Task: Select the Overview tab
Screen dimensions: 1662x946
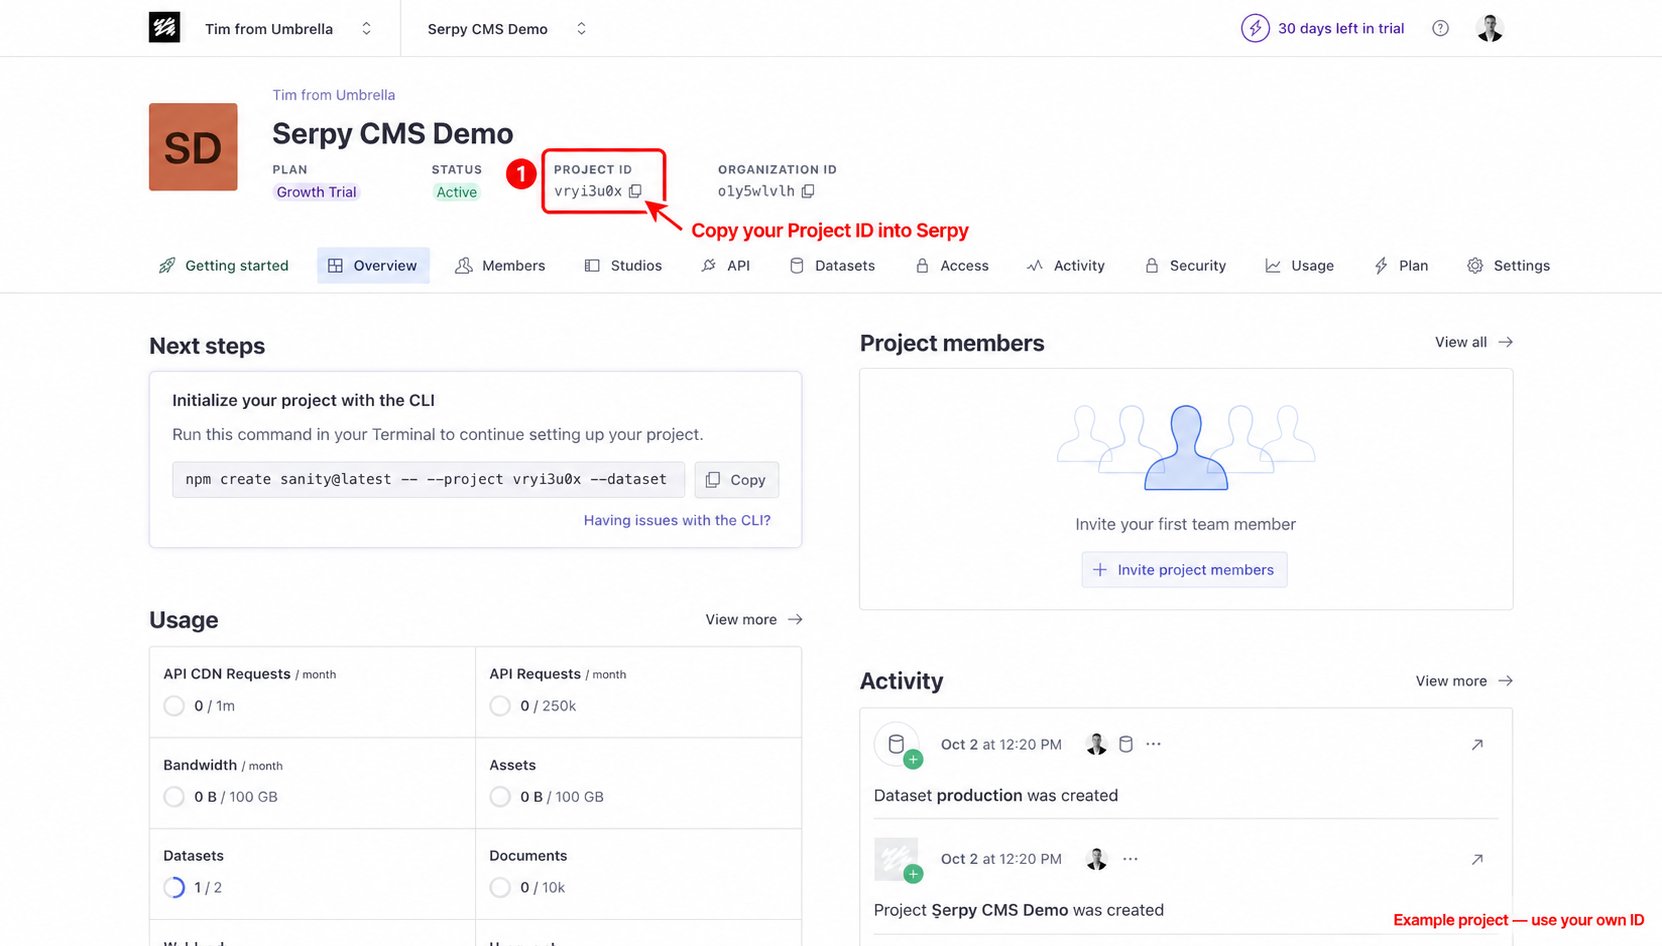Action: pyautogui.click(x=373, y=265)
